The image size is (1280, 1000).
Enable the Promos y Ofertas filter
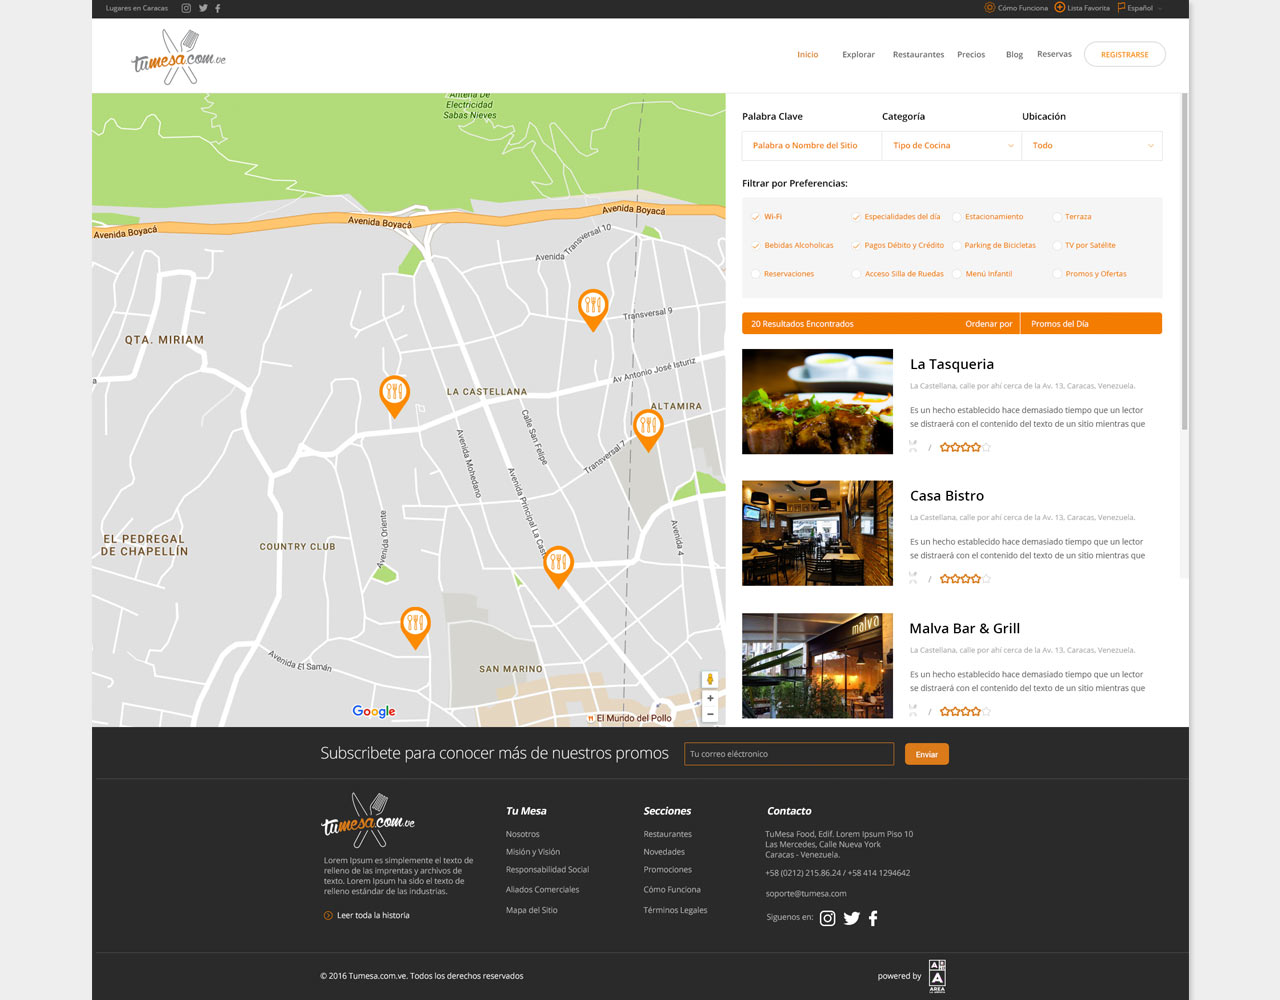tap(1057, 274)
